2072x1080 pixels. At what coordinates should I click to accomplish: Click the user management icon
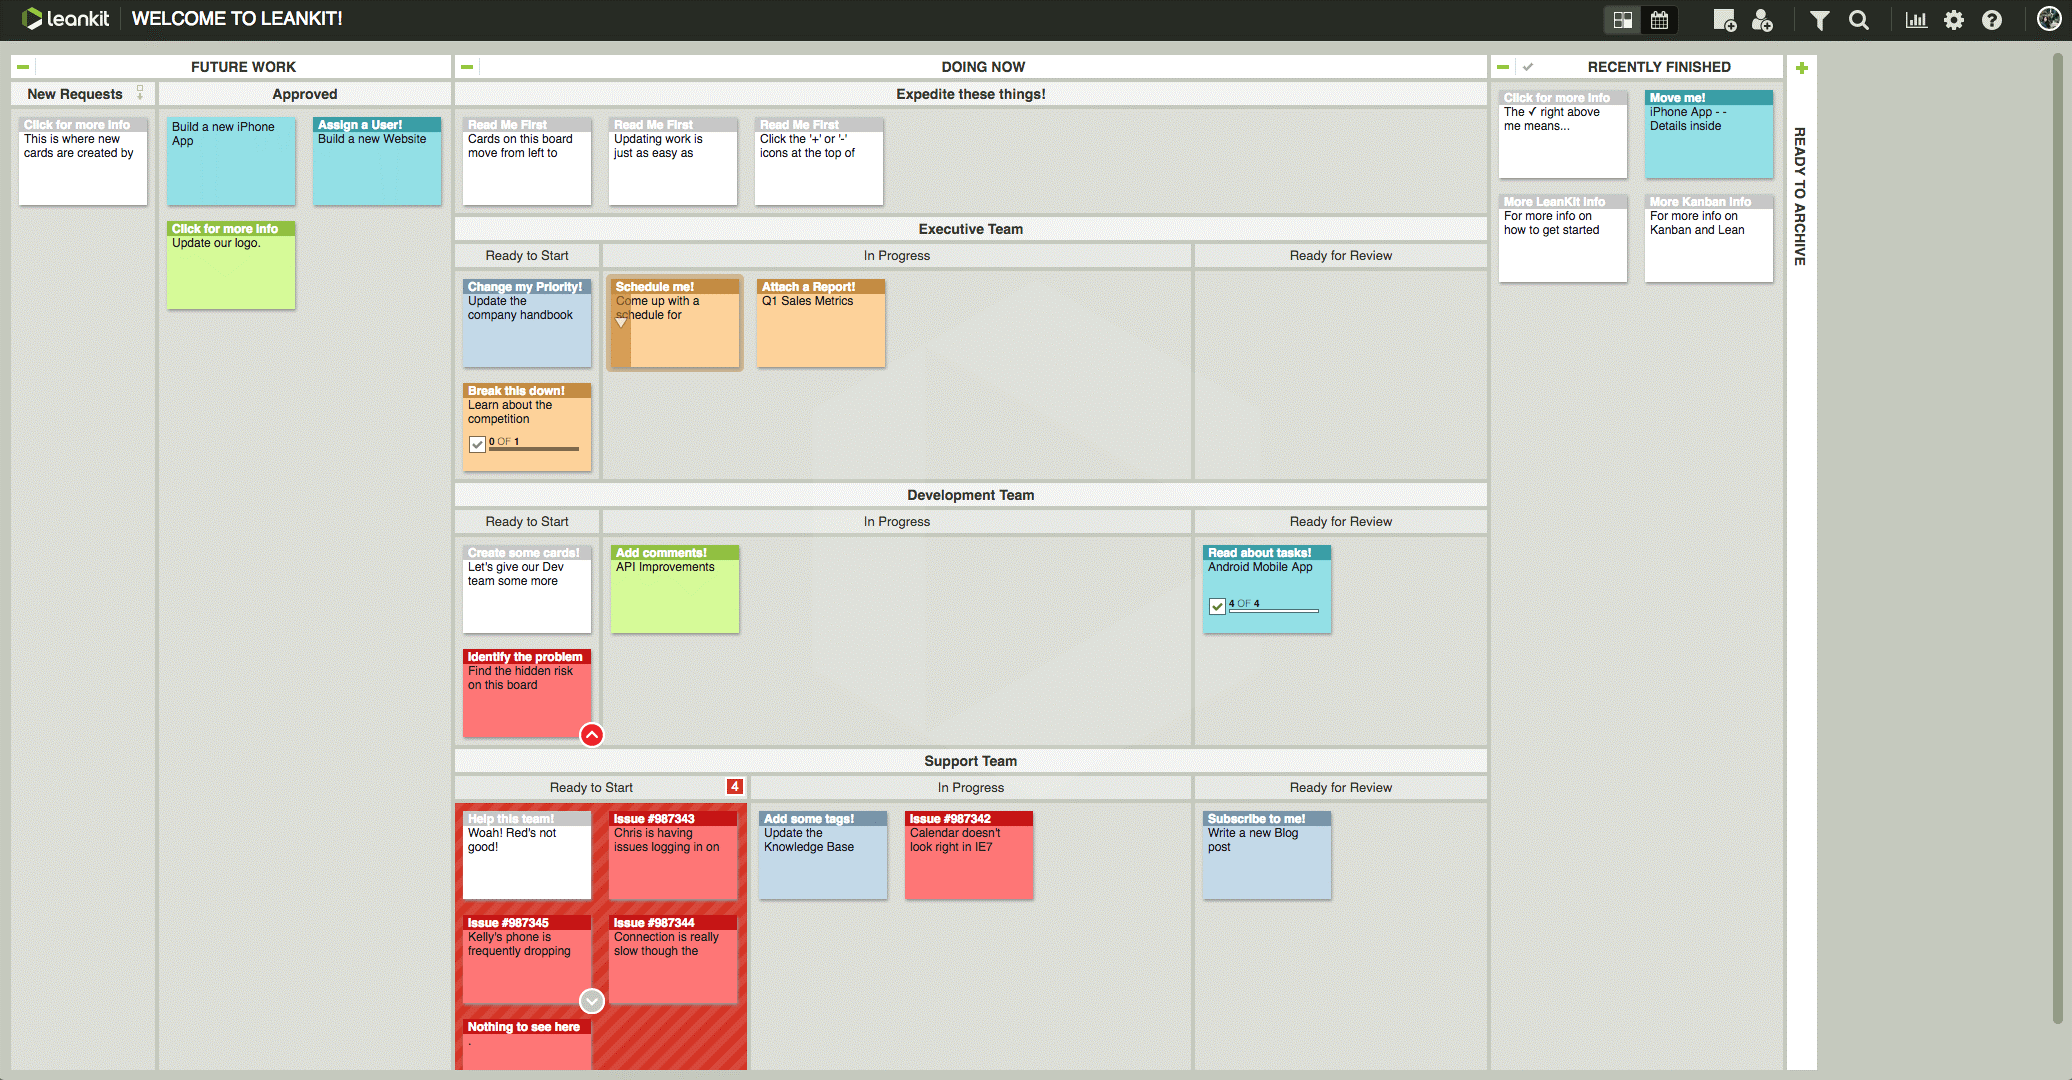(x=1764, y=19)
